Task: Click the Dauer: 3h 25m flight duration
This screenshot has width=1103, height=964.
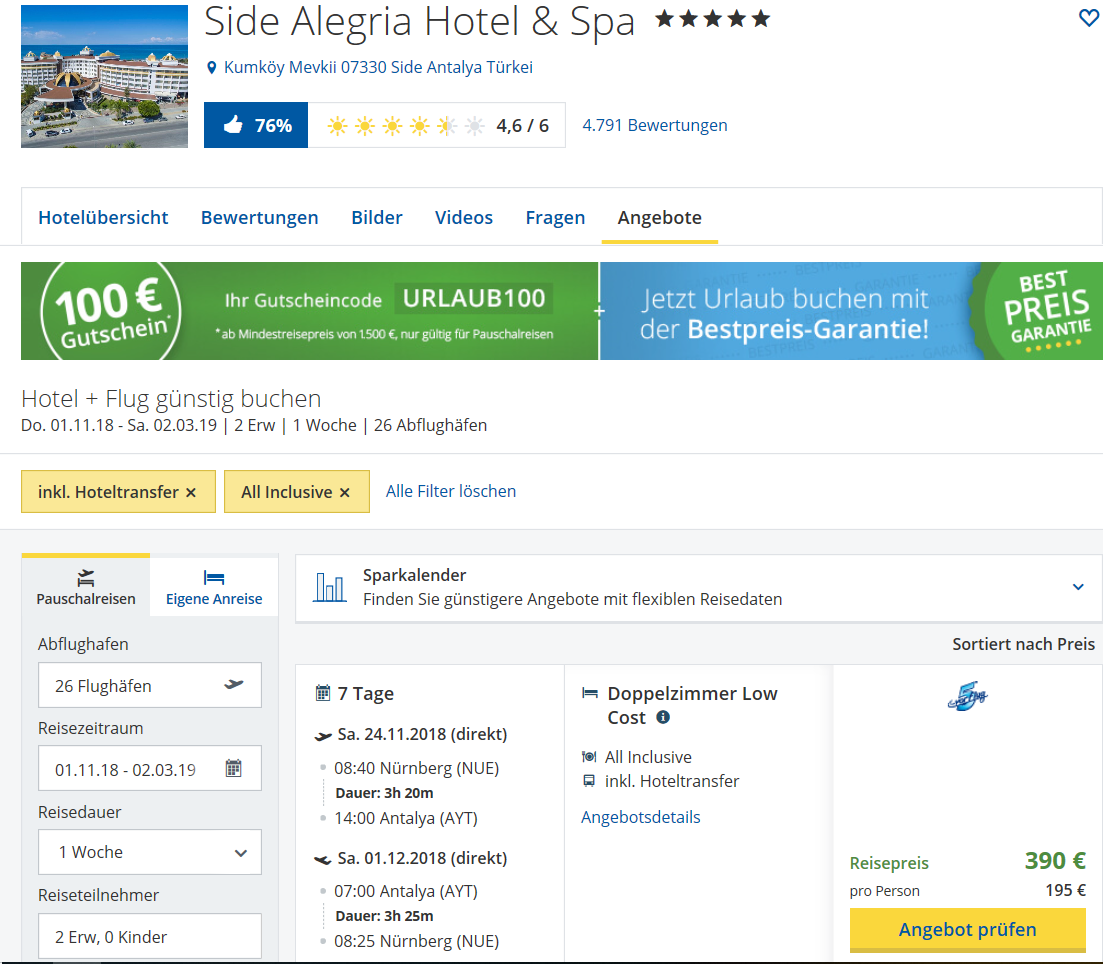Action: tap(384, 916)
